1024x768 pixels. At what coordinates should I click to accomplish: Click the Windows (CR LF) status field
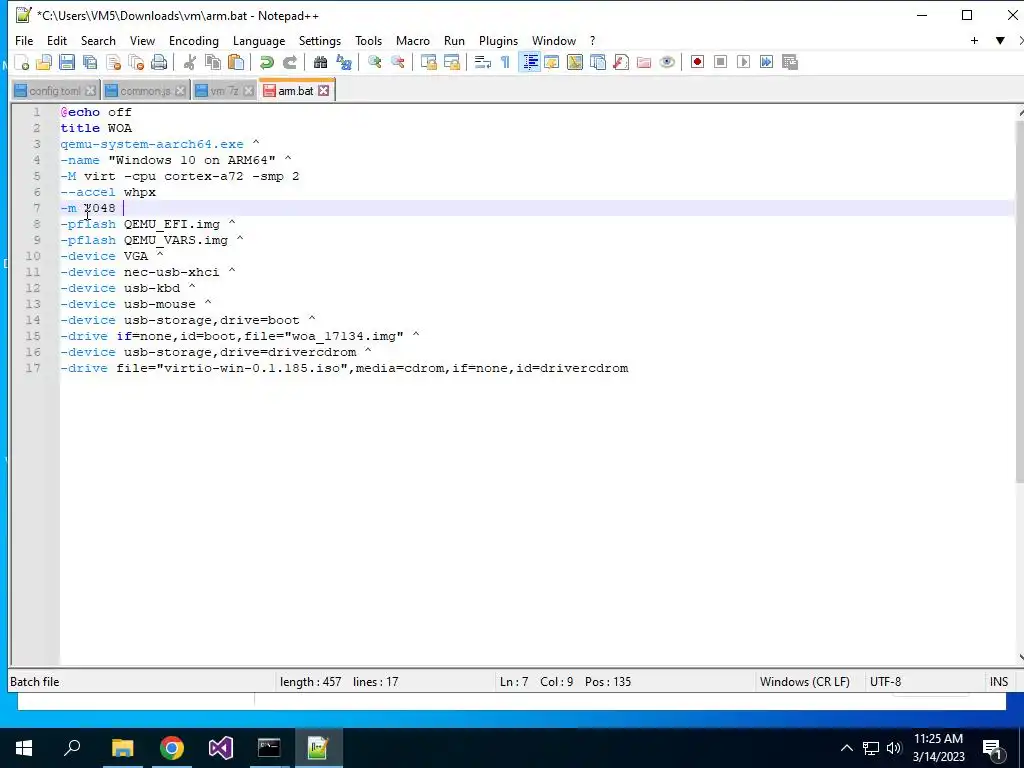[x=805, y=682]
